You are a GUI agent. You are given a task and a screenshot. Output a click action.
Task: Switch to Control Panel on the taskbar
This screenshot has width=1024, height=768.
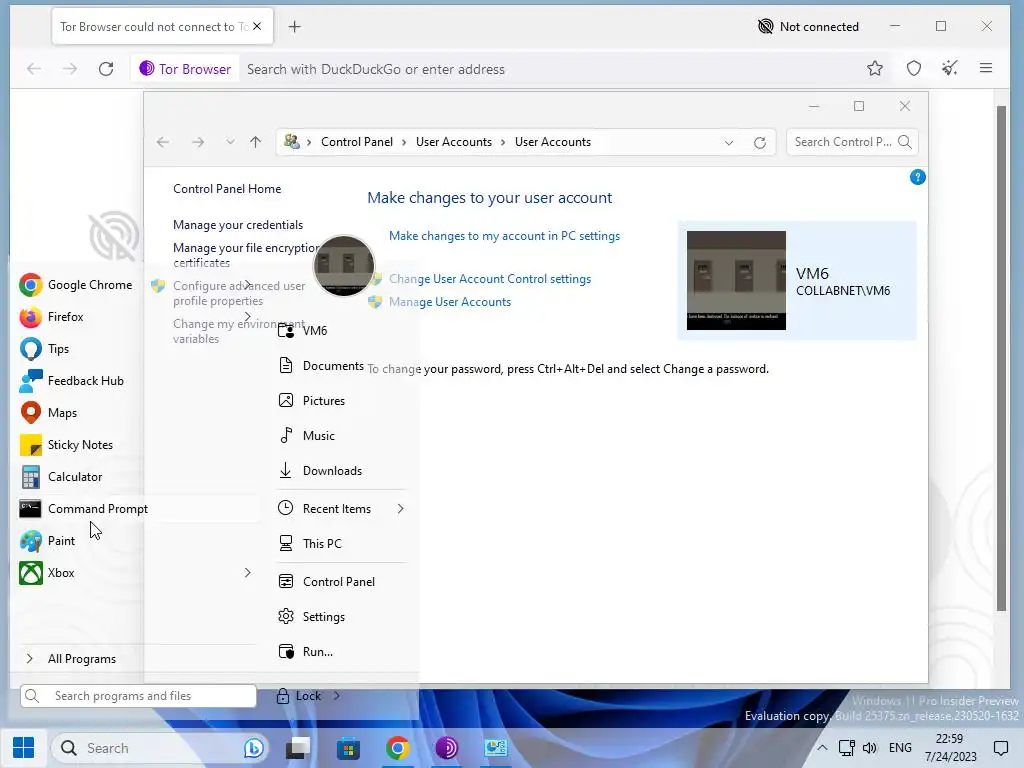(496, 748)
